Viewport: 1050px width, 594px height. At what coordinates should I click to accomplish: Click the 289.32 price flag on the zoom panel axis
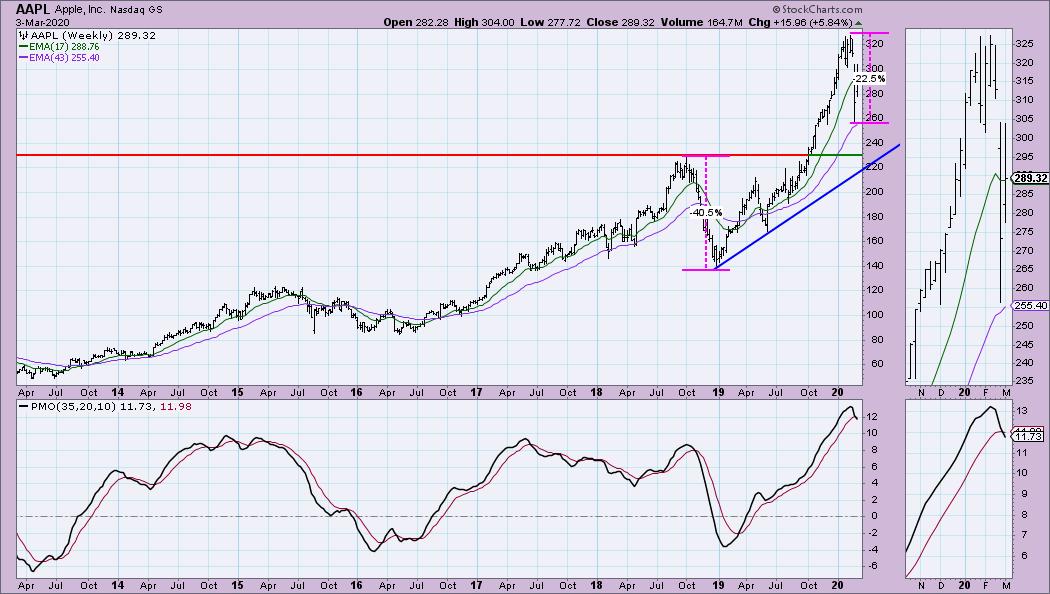(1030, 178)
